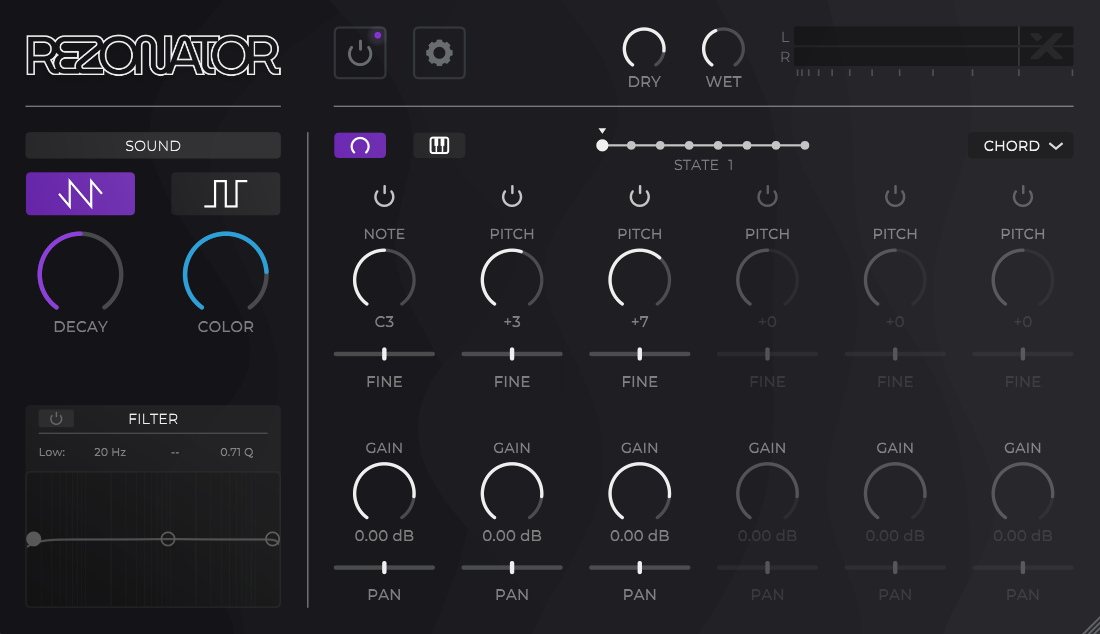Select the last state dot in sequence
Viewport: 1100px width, 634px height.
(x=805, y=146)
